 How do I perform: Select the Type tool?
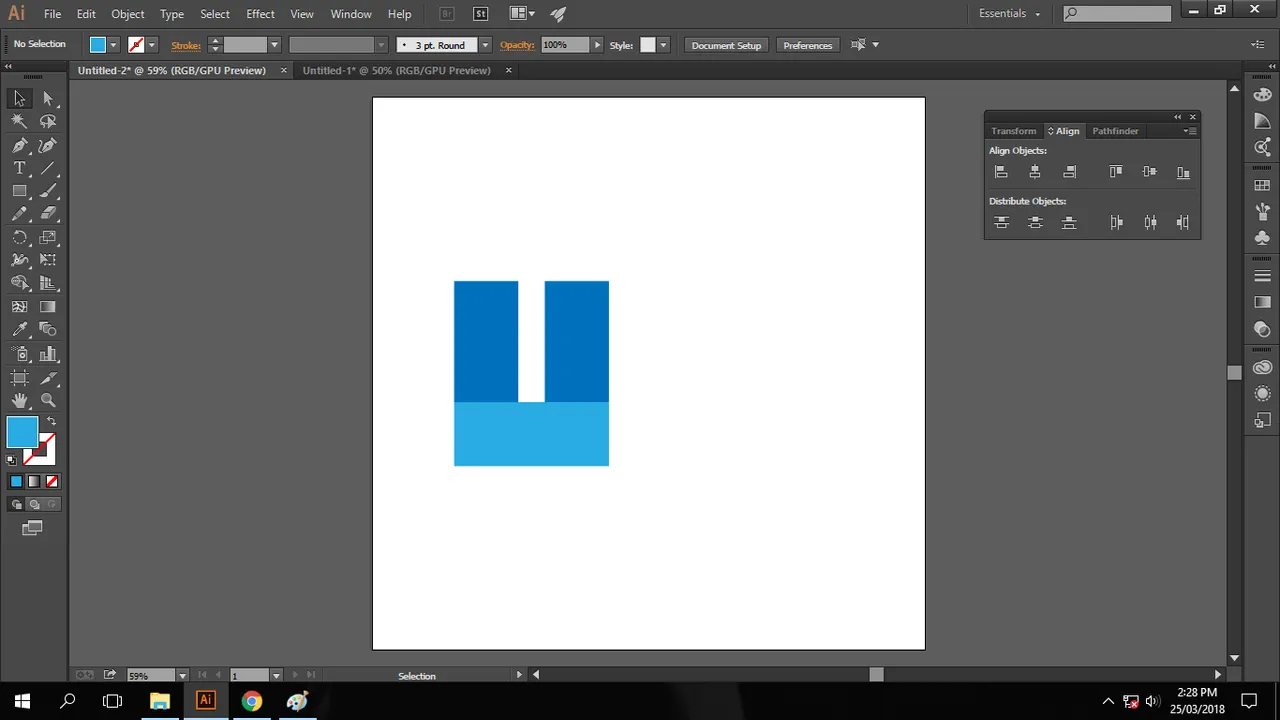19,168
